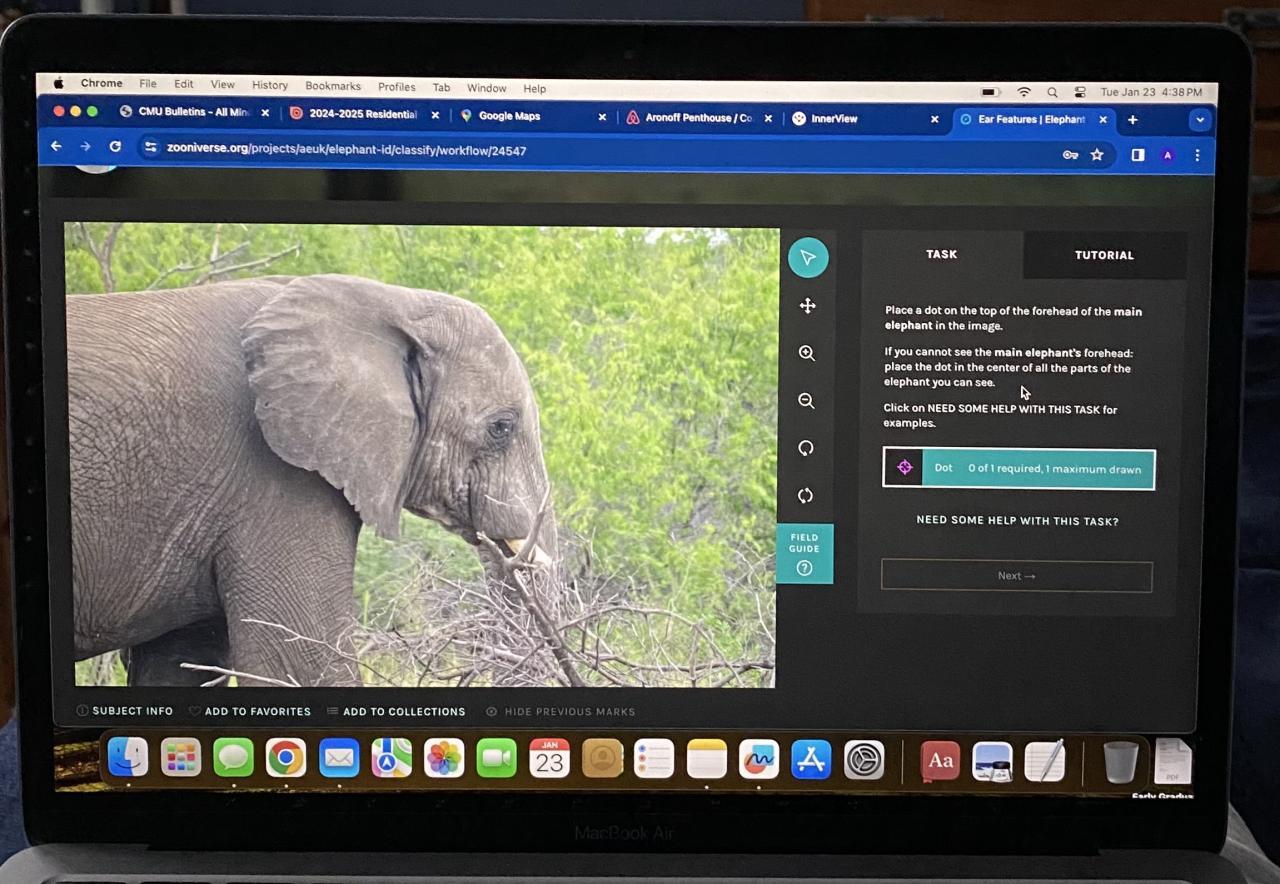Switch to 2024-2025 Residential tab

364,114
